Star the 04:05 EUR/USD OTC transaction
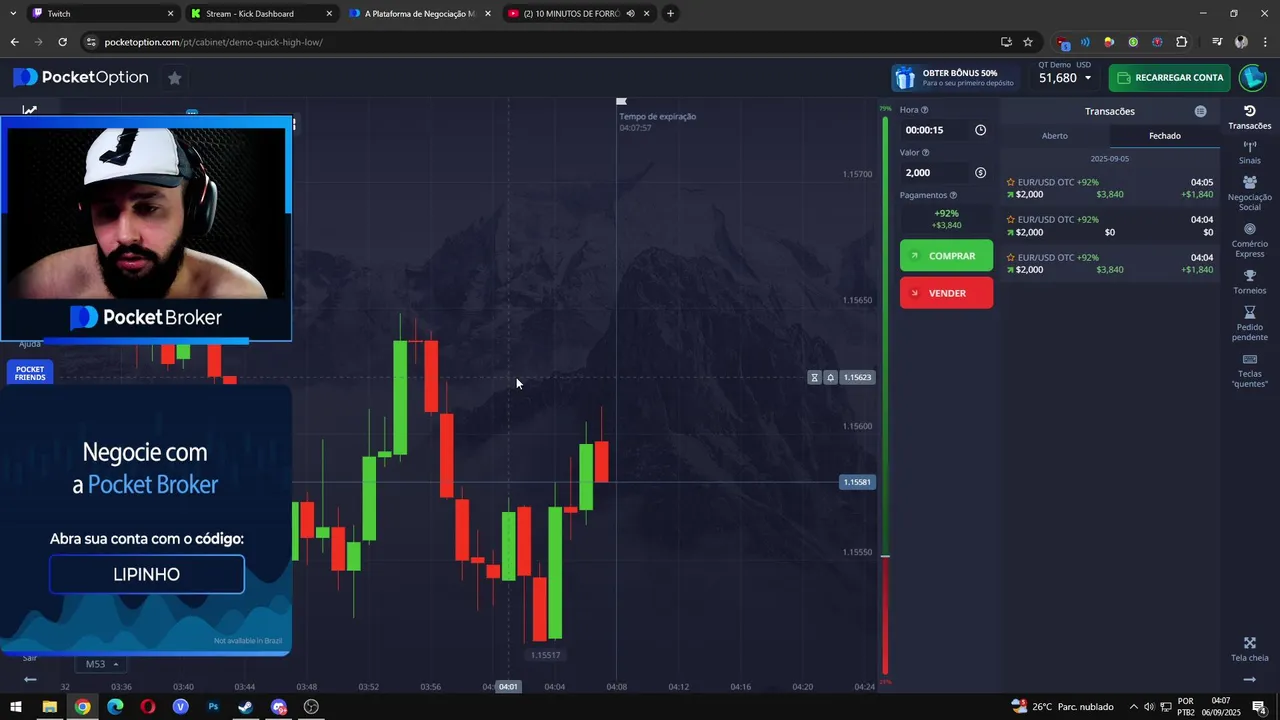Viewport: 1280px width, 720px height. [x=1010, y=182]
